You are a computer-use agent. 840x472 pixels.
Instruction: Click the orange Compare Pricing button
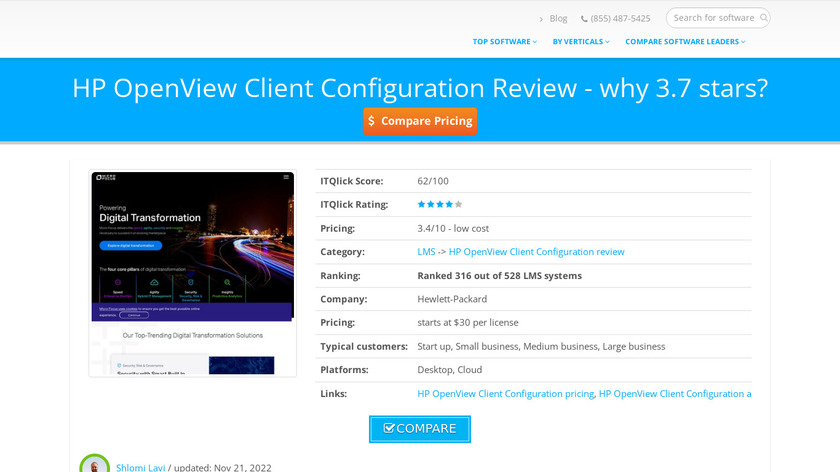(420, 121)
